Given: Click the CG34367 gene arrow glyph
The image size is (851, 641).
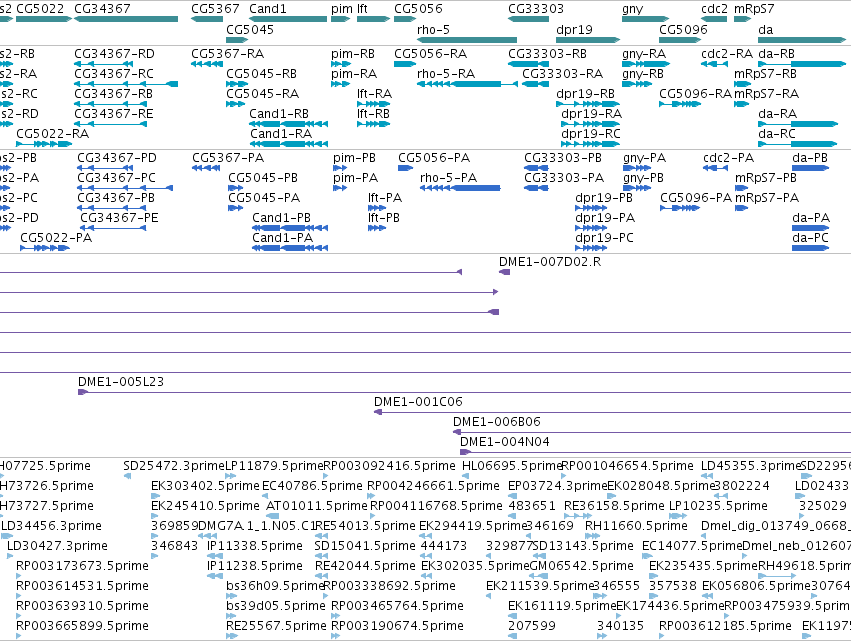Looking at the screenshot, I should pos(126,19).
